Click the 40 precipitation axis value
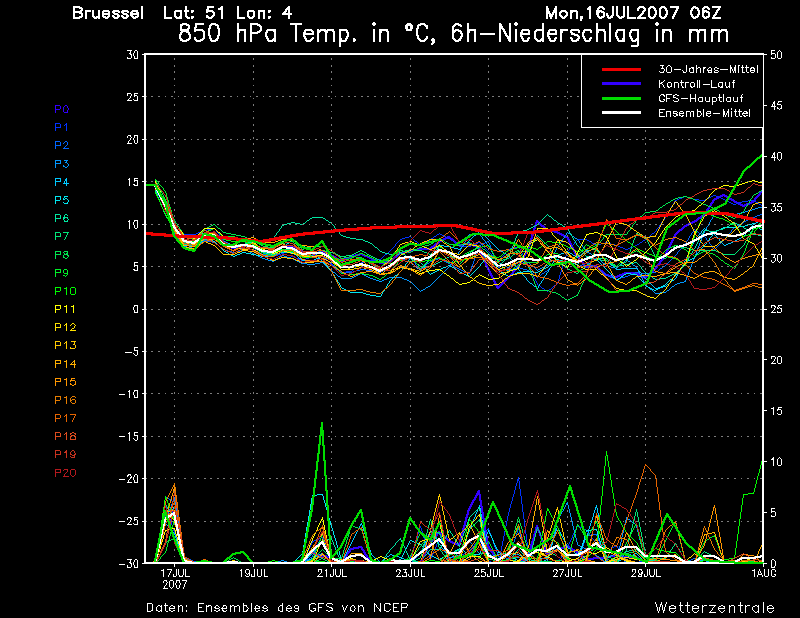Image resolution: width=800 pixels, height=618 pixels. coord(776,157)
